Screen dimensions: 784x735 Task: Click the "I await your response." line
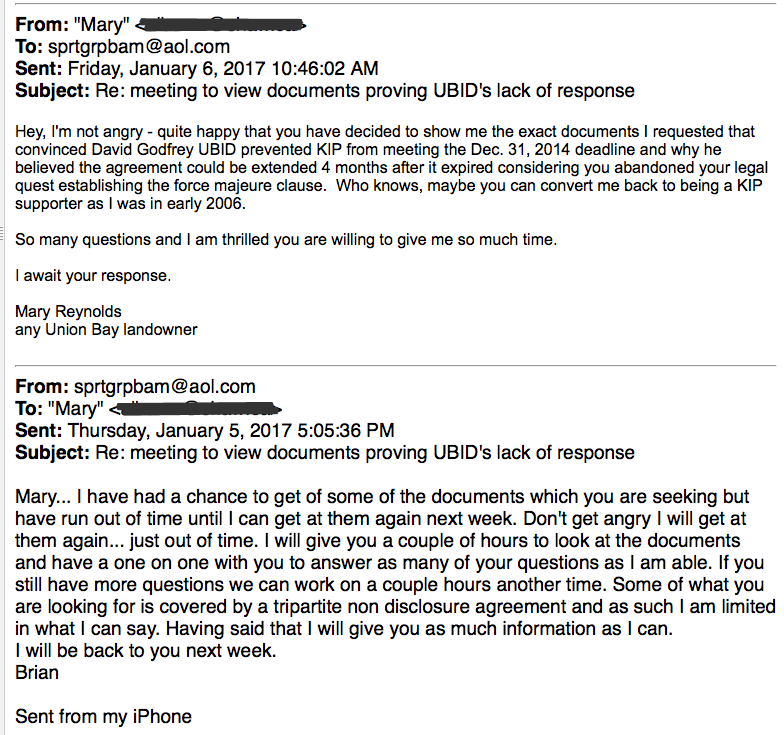click(87, 276)
